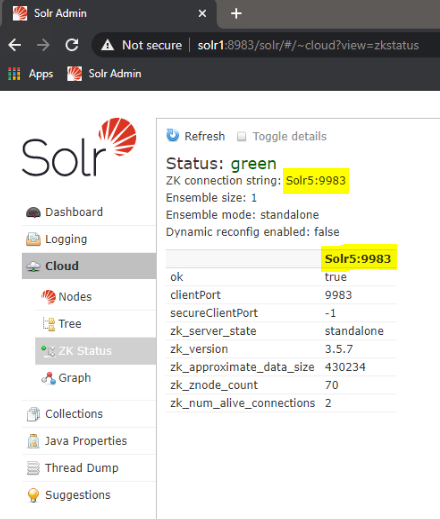Click the 'ok' row label
Image resolution: width=440 pixels, height=519 pixels.
177,277
